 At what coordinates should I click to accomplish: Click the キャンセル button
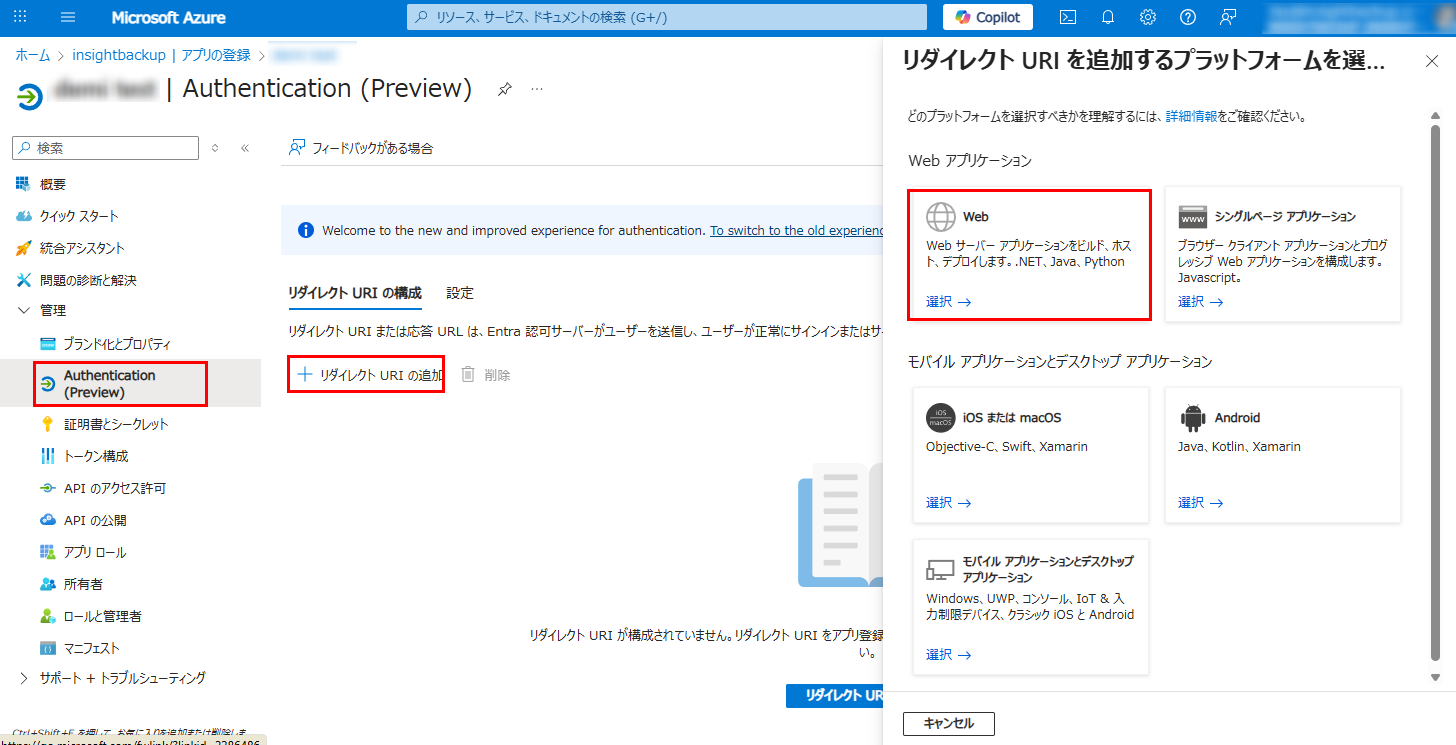[x=948, y=723]
